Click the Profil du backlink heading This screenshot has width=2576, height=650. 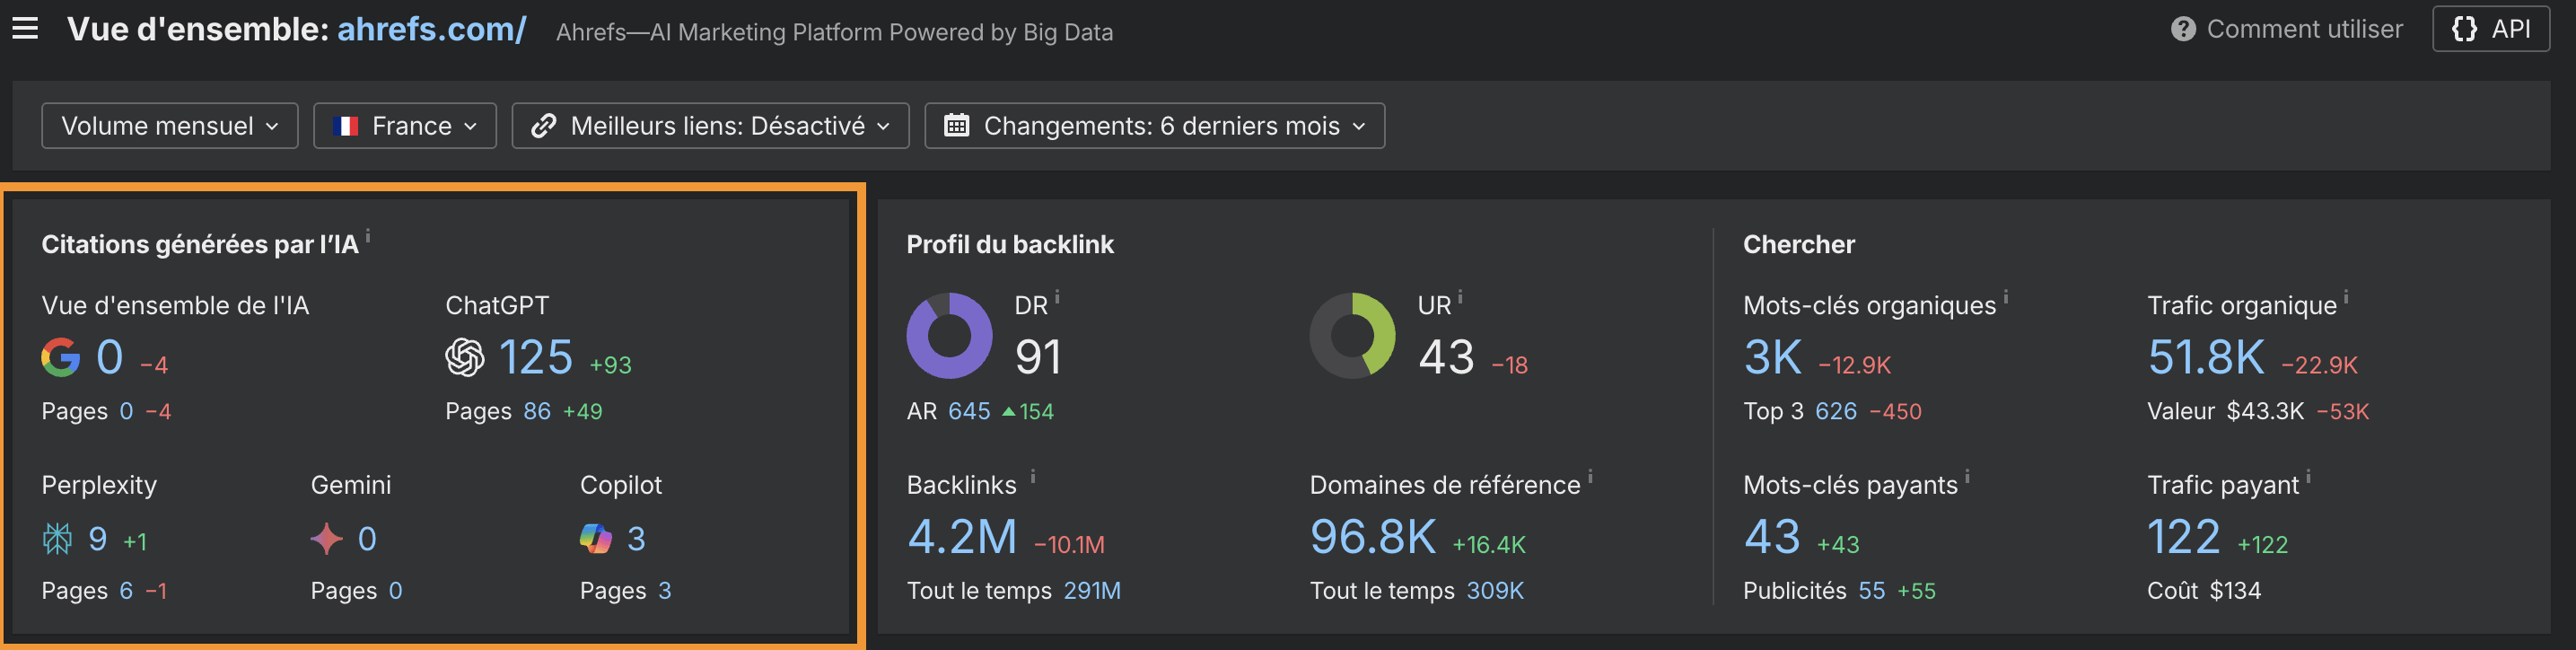[1010, 244]
